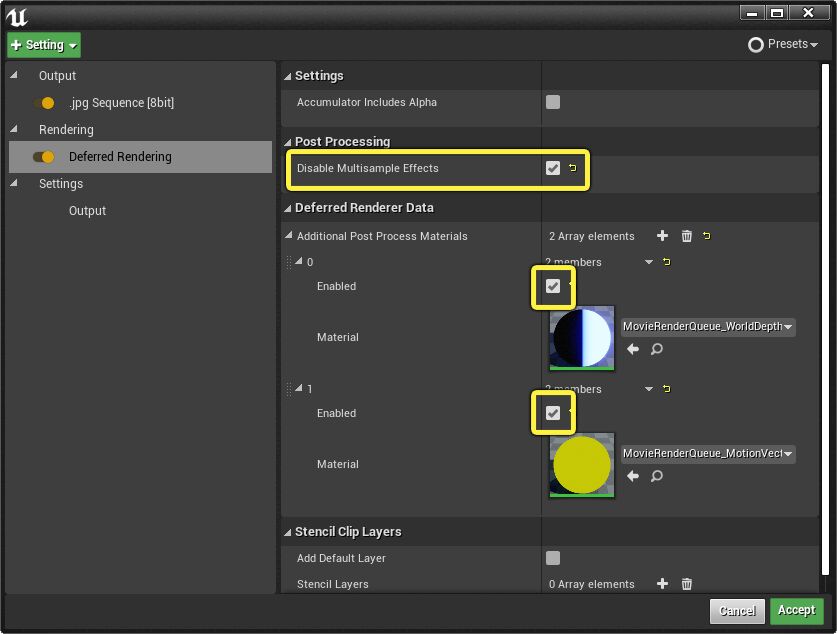
Task: Switch off the Deferred Rendering toggle
Action: [44, 156]
